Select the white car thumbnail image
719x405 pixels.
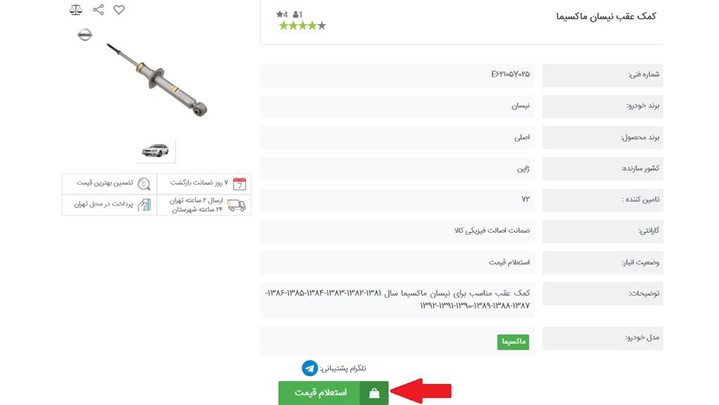click(x=155, y=150)
